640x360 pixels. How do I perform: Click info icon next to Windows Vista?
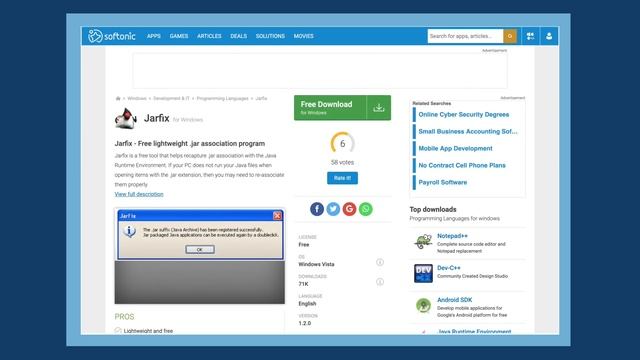[x=380, y=262]
